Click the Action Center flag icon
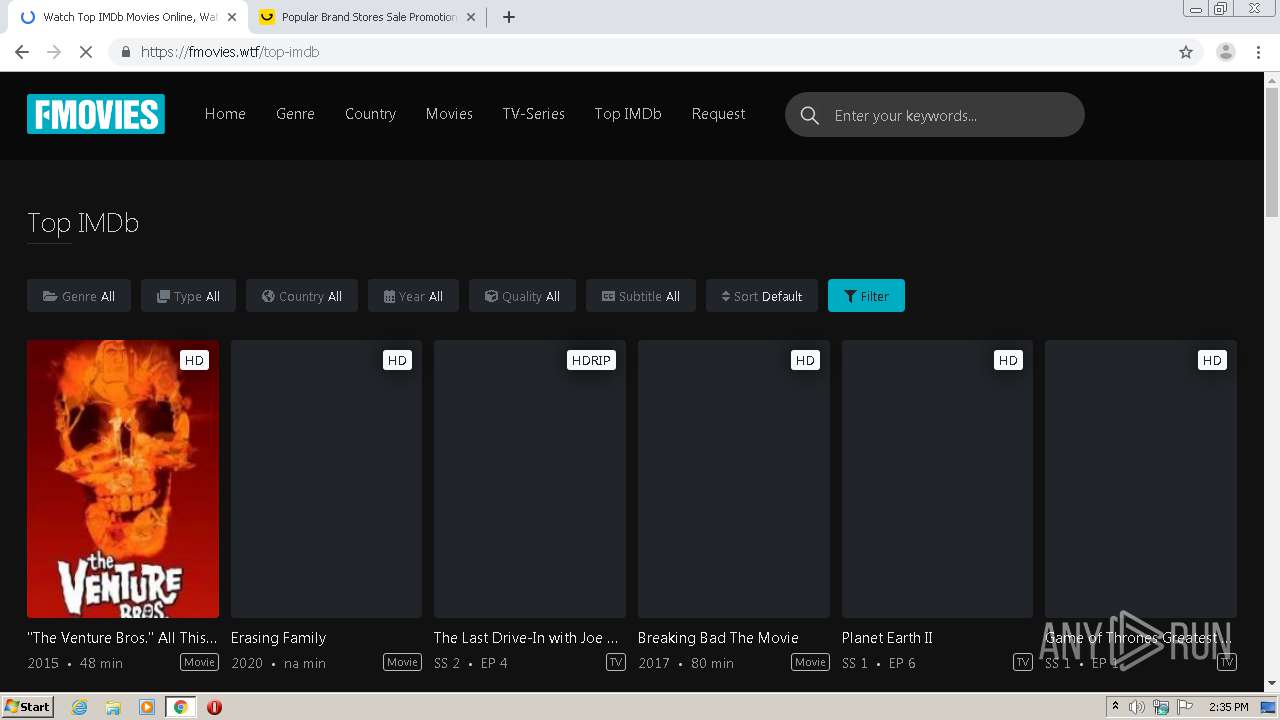The width and height of the screenshot is (1280, 720). [x=1185, y=707]
